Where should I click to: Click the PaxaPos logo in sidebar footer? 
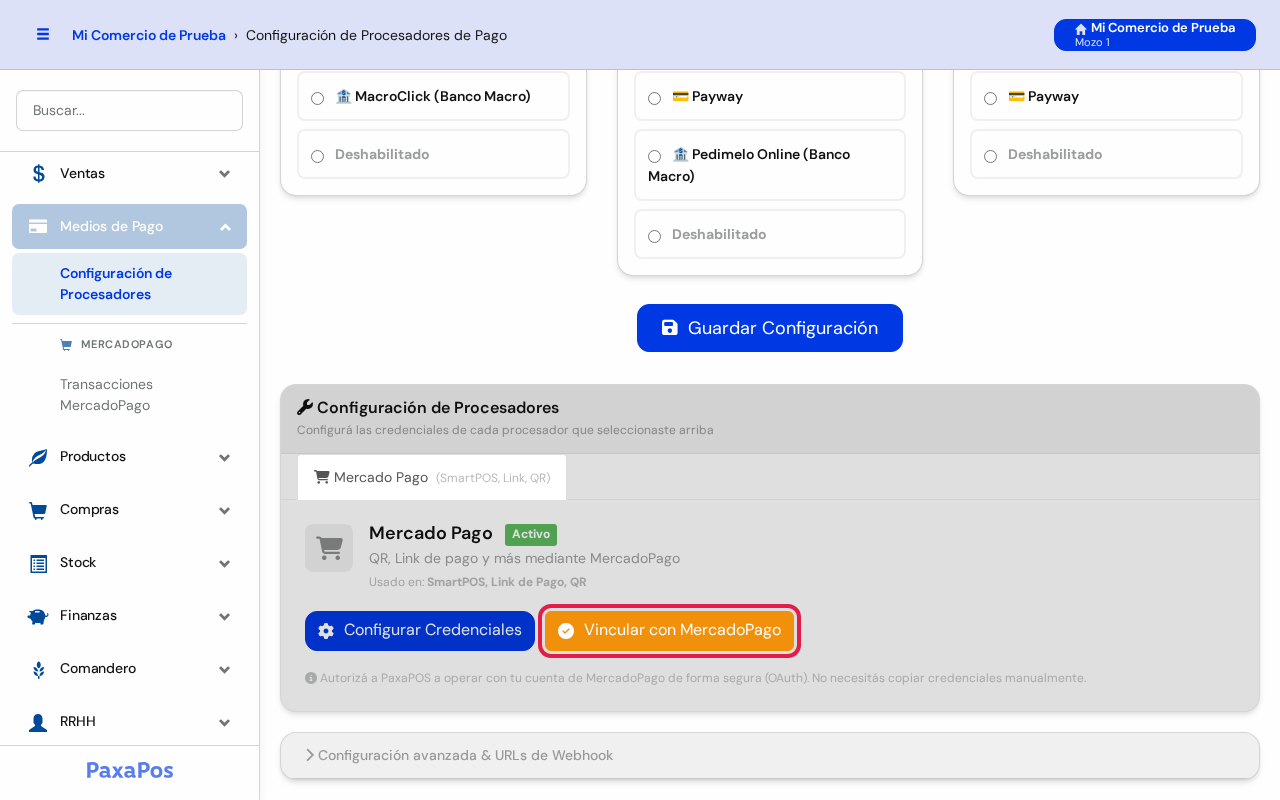click(130, 770)
